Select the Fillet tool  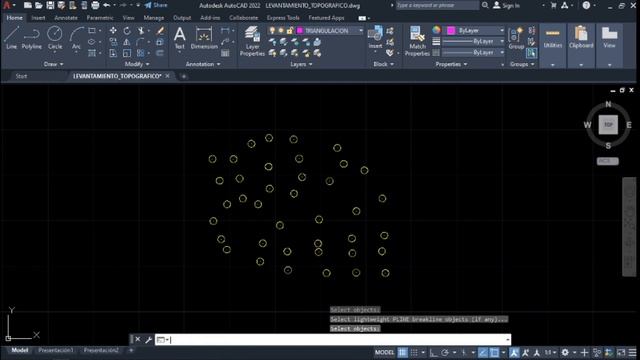140,42
